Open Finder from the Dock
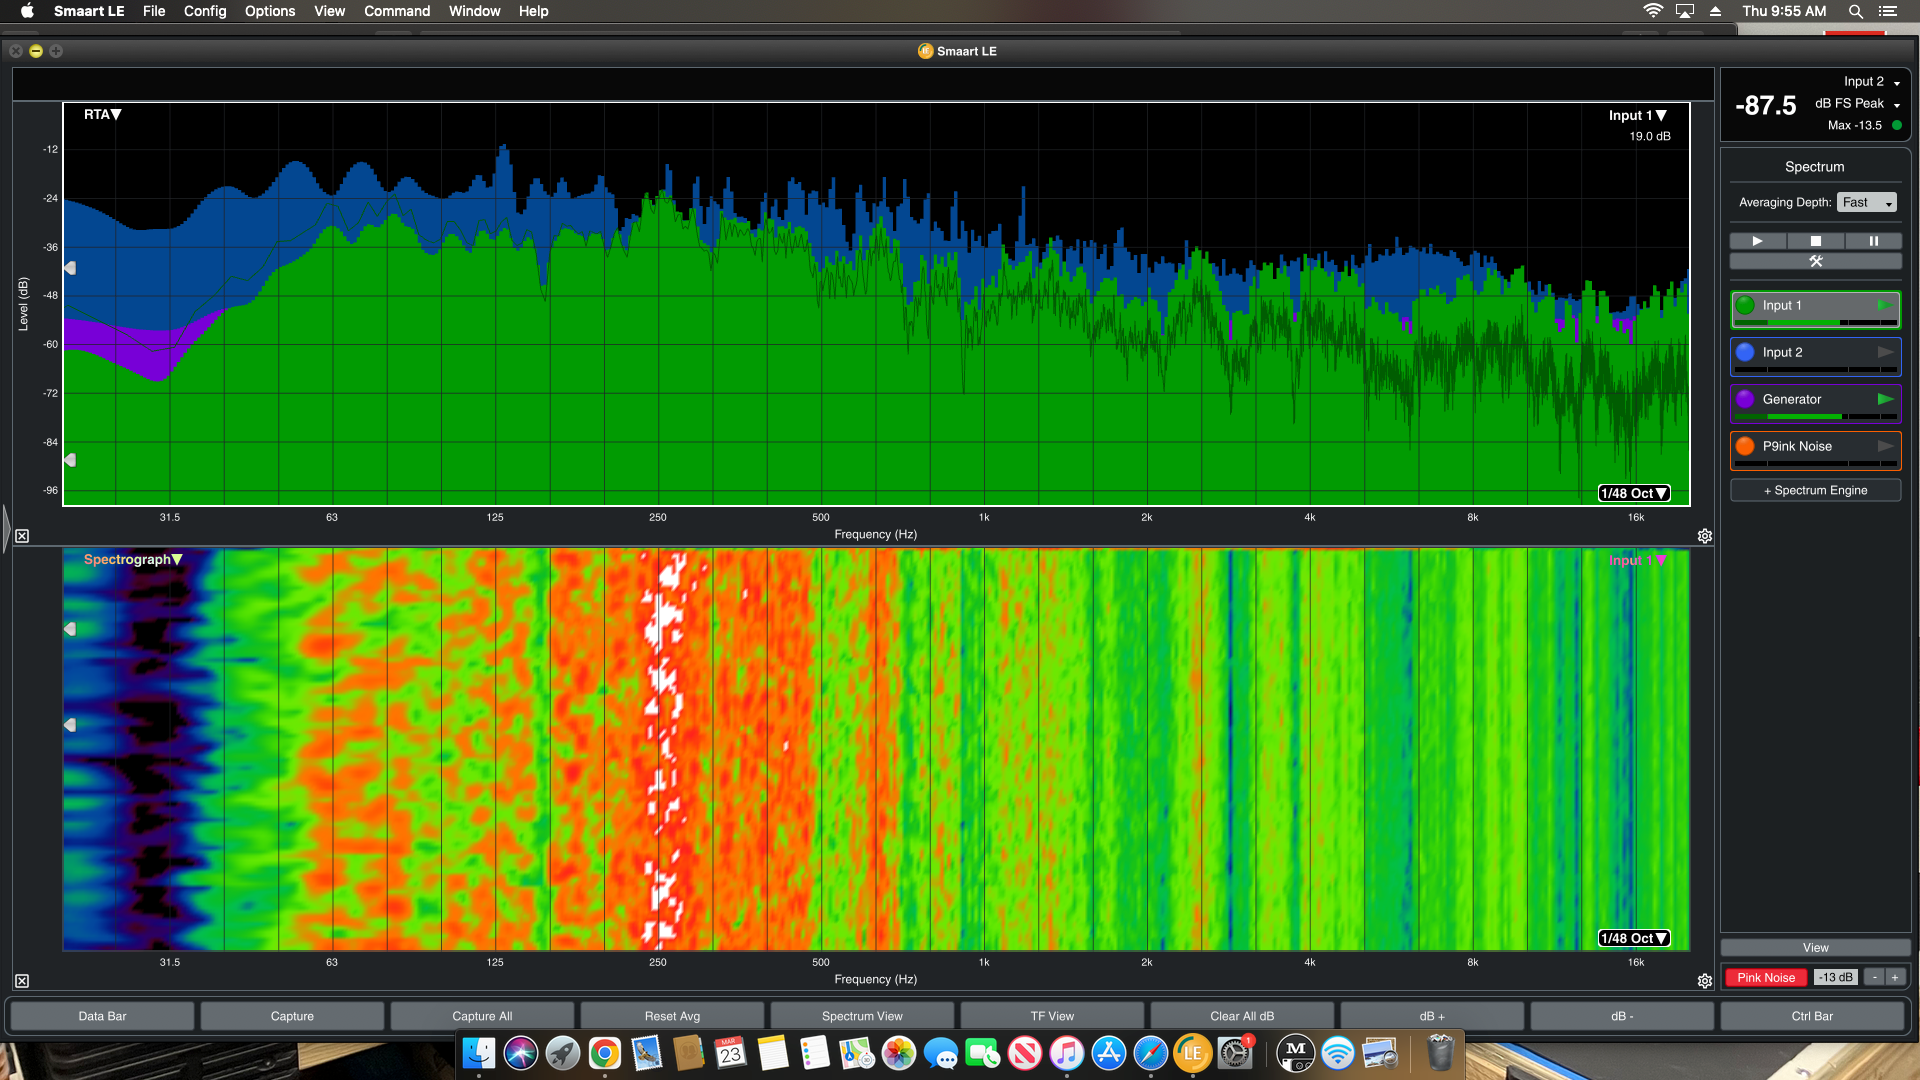1920x1080 pixels. [x=479, y=1052]
